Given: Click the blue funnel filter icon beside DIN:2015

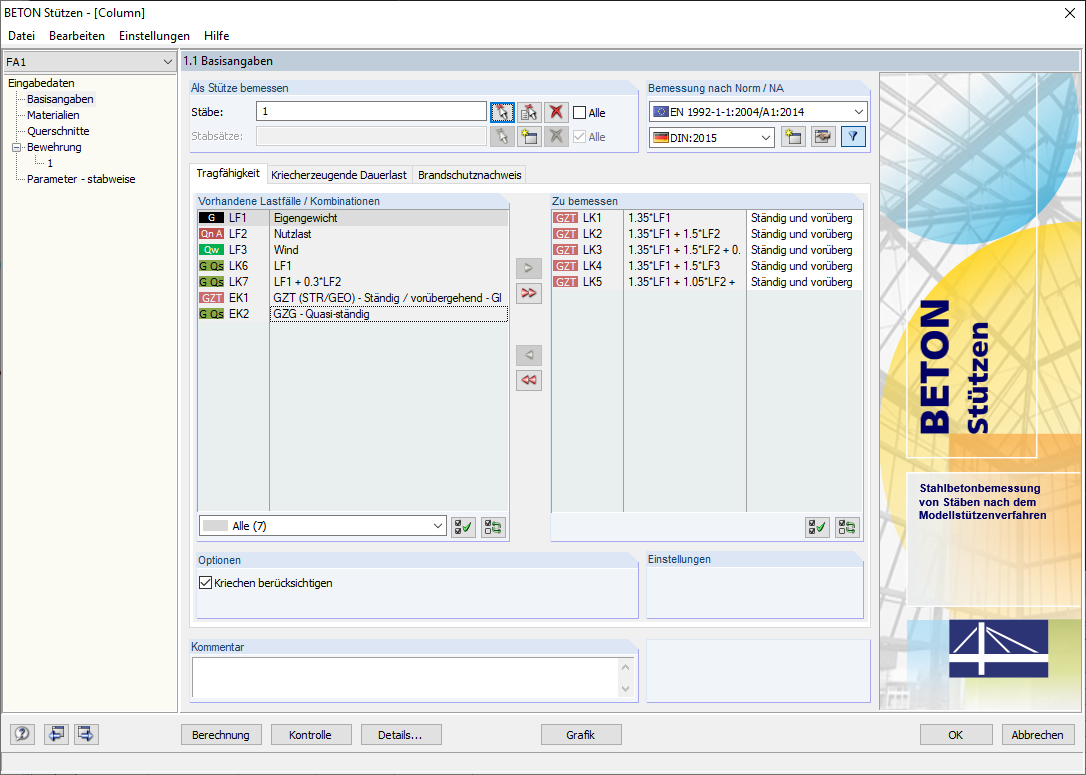Looking at the screenshot, I should (852, 136).
